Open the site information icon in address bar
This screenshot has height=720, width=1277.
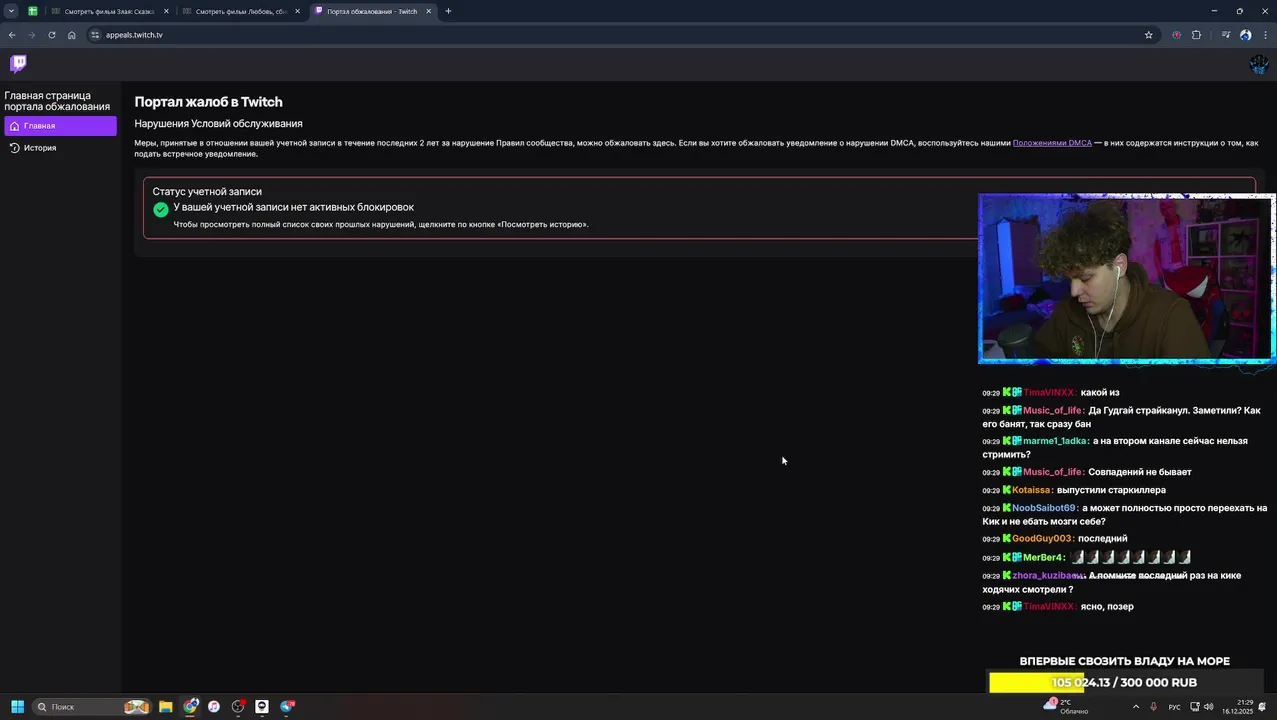[x=95, y=35]
